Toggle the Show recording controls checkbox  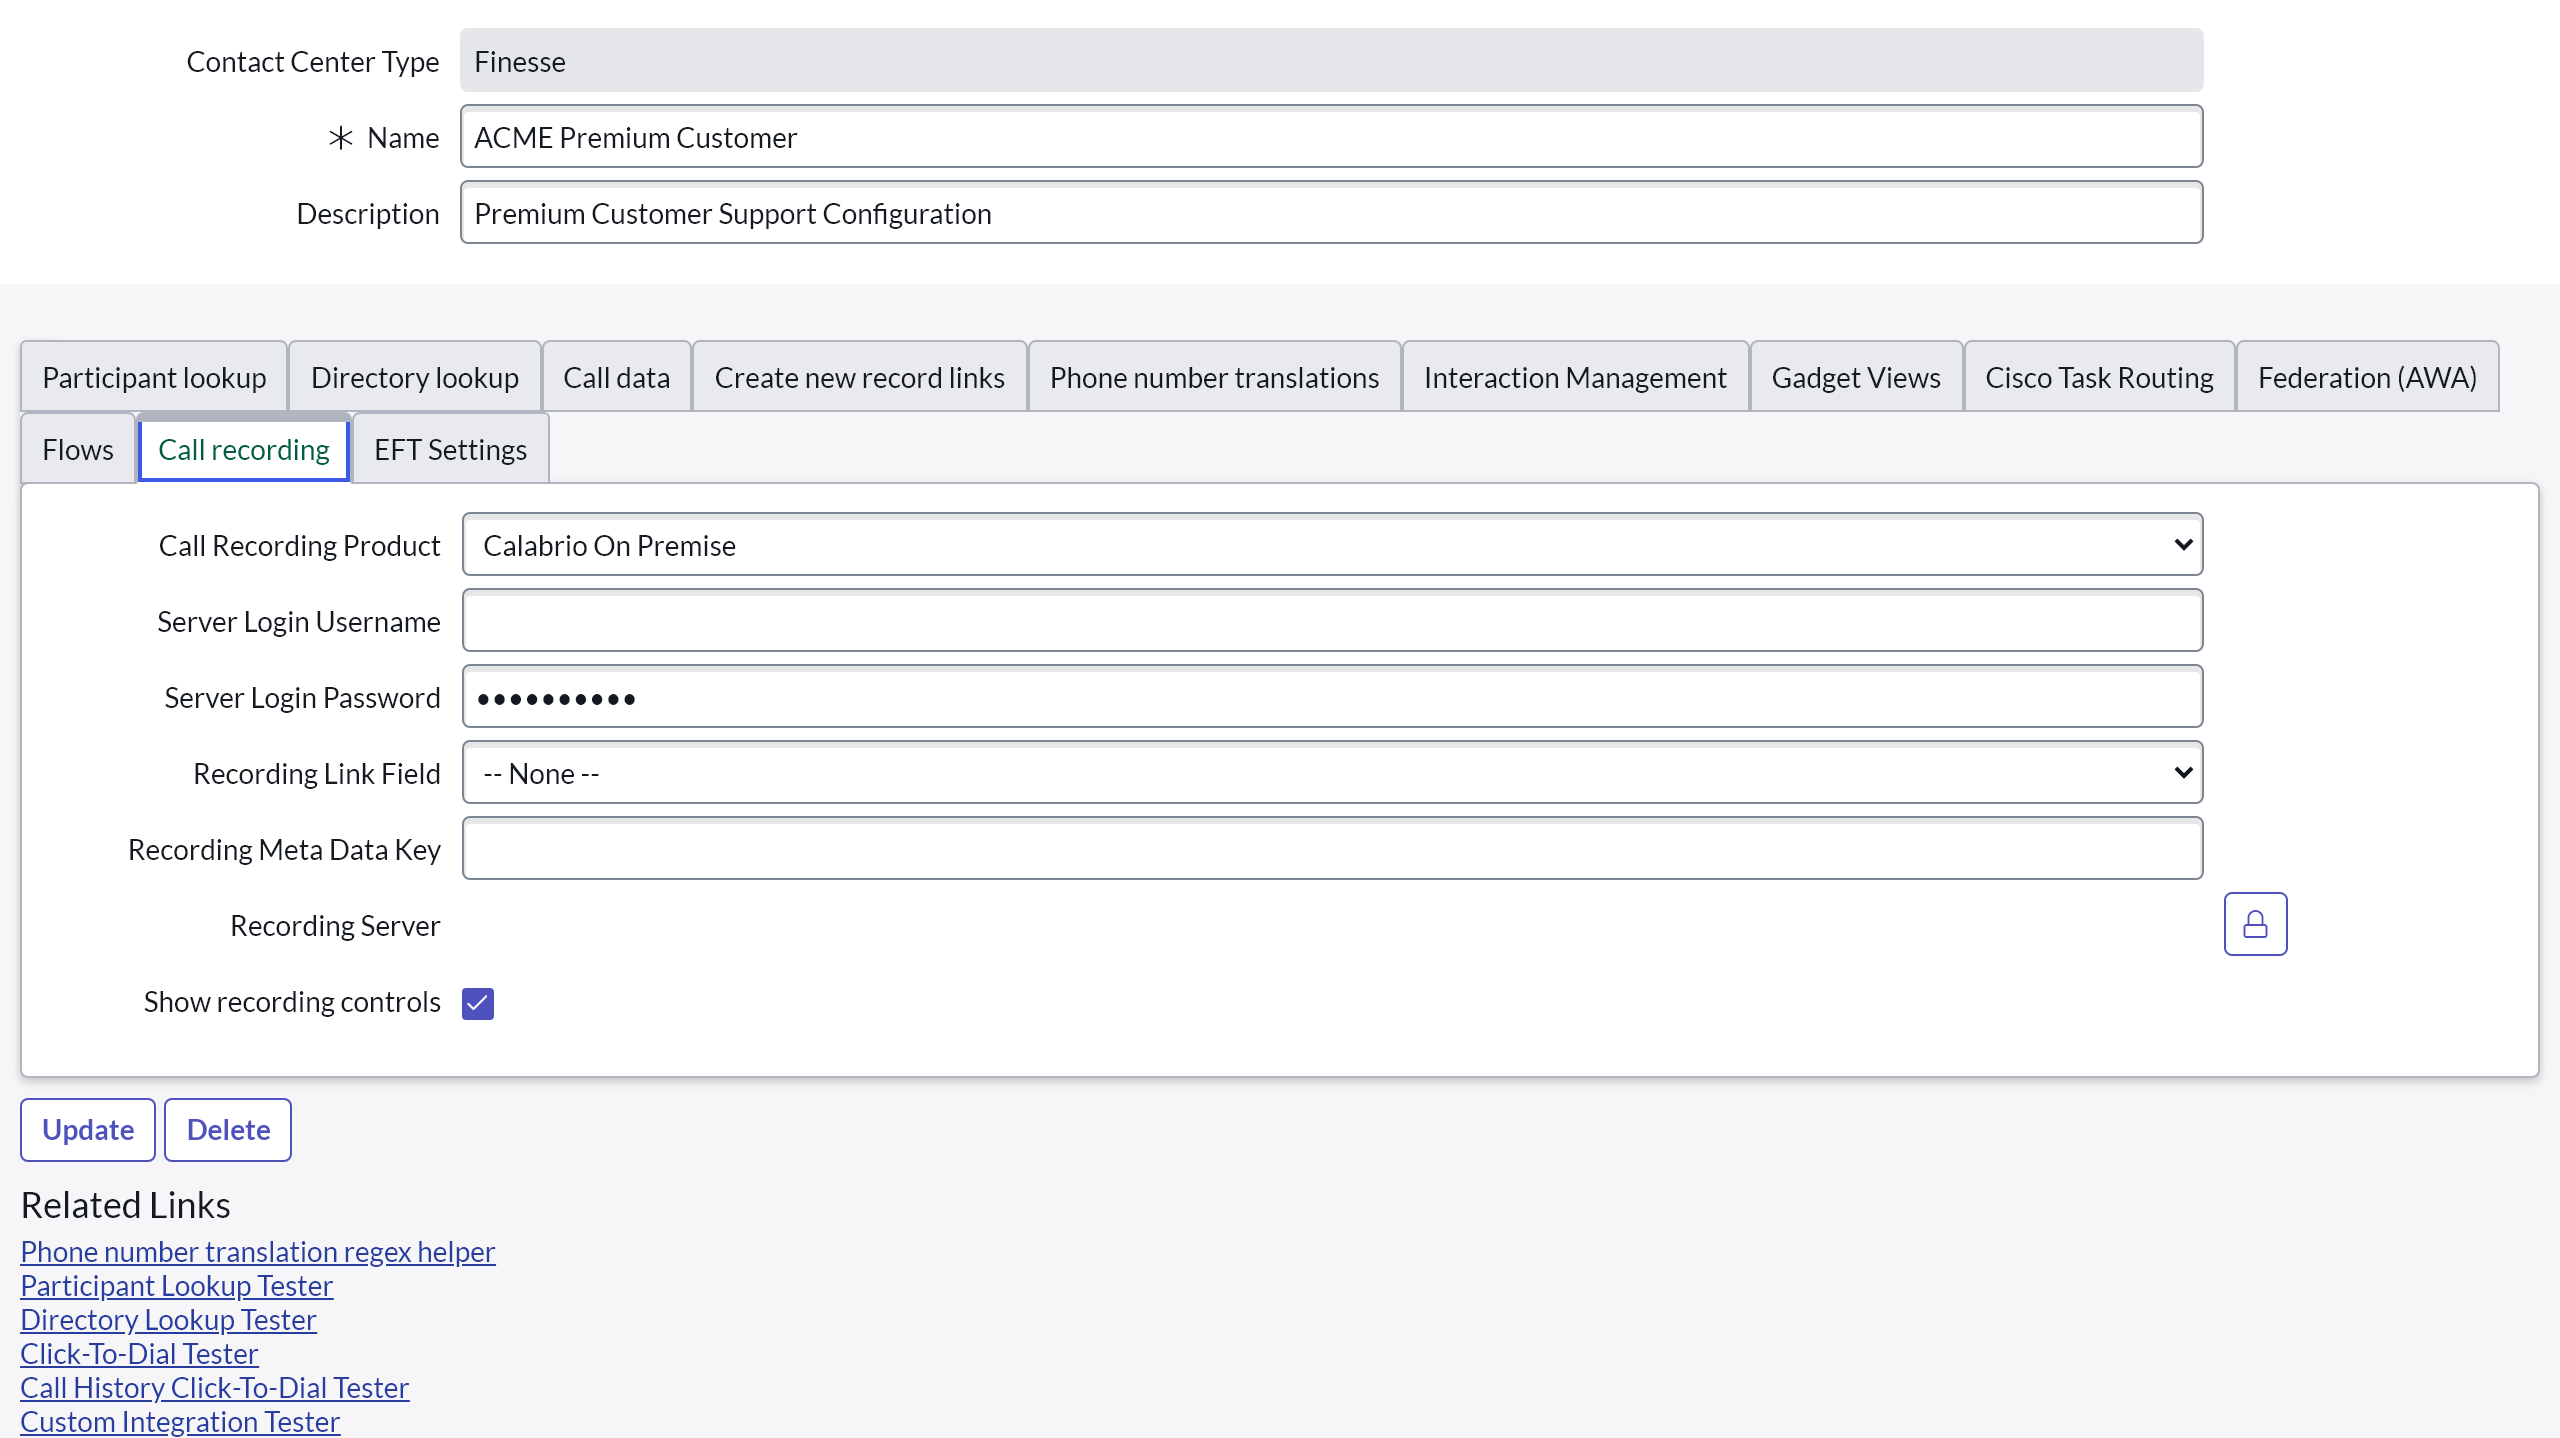pyautogui.click(x=477, y=1003)
